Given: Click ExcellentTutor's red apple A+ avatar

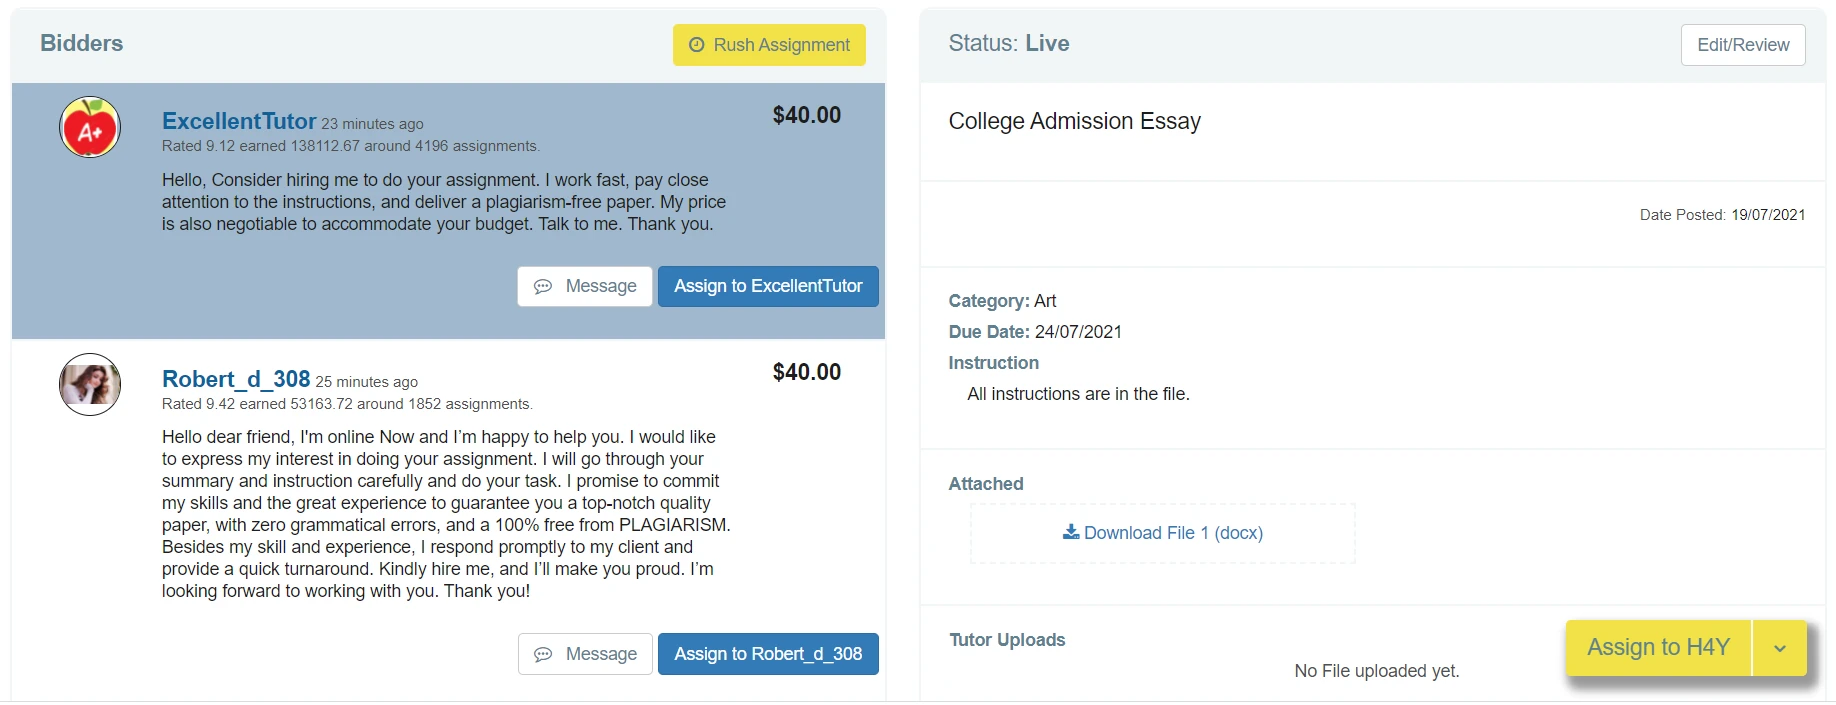Looking at the screenshot, I should coord(90,127).
